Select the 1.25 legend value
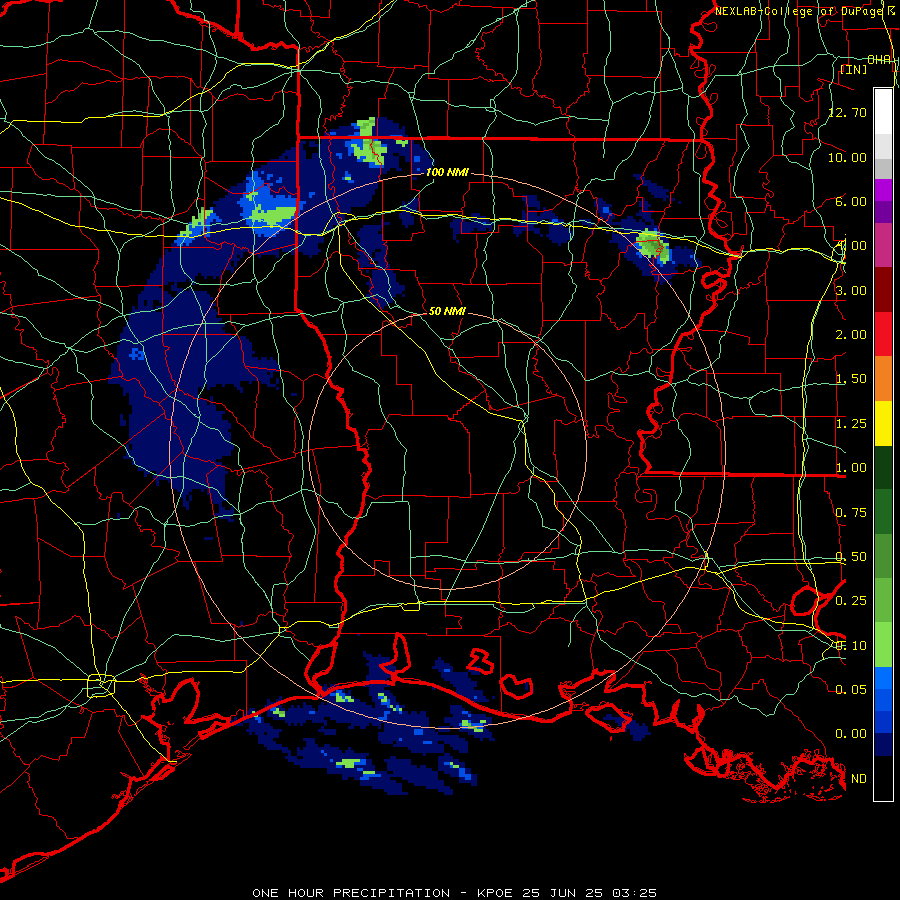The height and width of the screenshot is (900, 900). tap(851, 424)
